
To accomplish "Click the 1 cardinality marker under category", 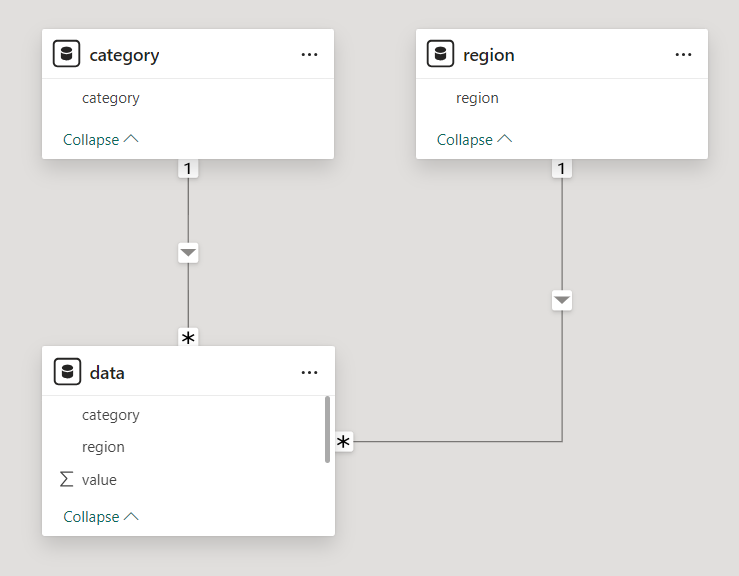I will coord(188,169).
